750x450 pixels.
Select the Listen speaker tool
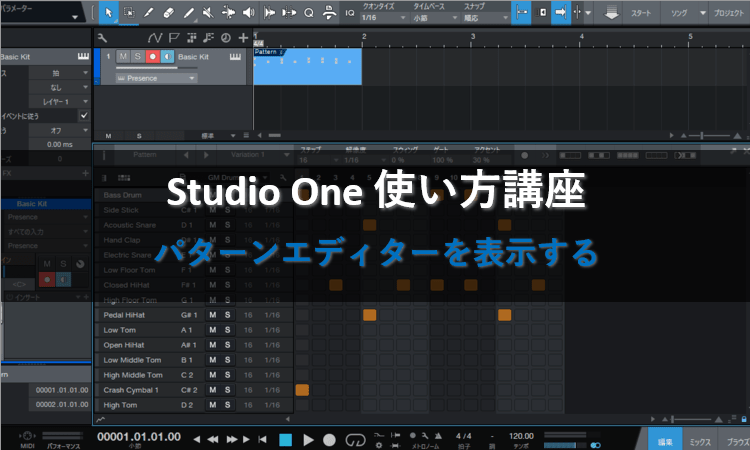point(249,13)
